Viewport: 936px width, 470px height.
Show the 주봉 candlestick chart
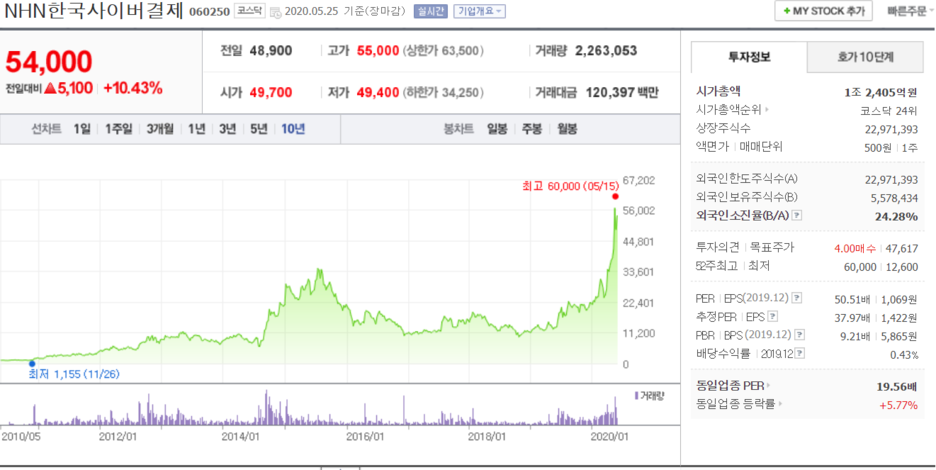531,129
